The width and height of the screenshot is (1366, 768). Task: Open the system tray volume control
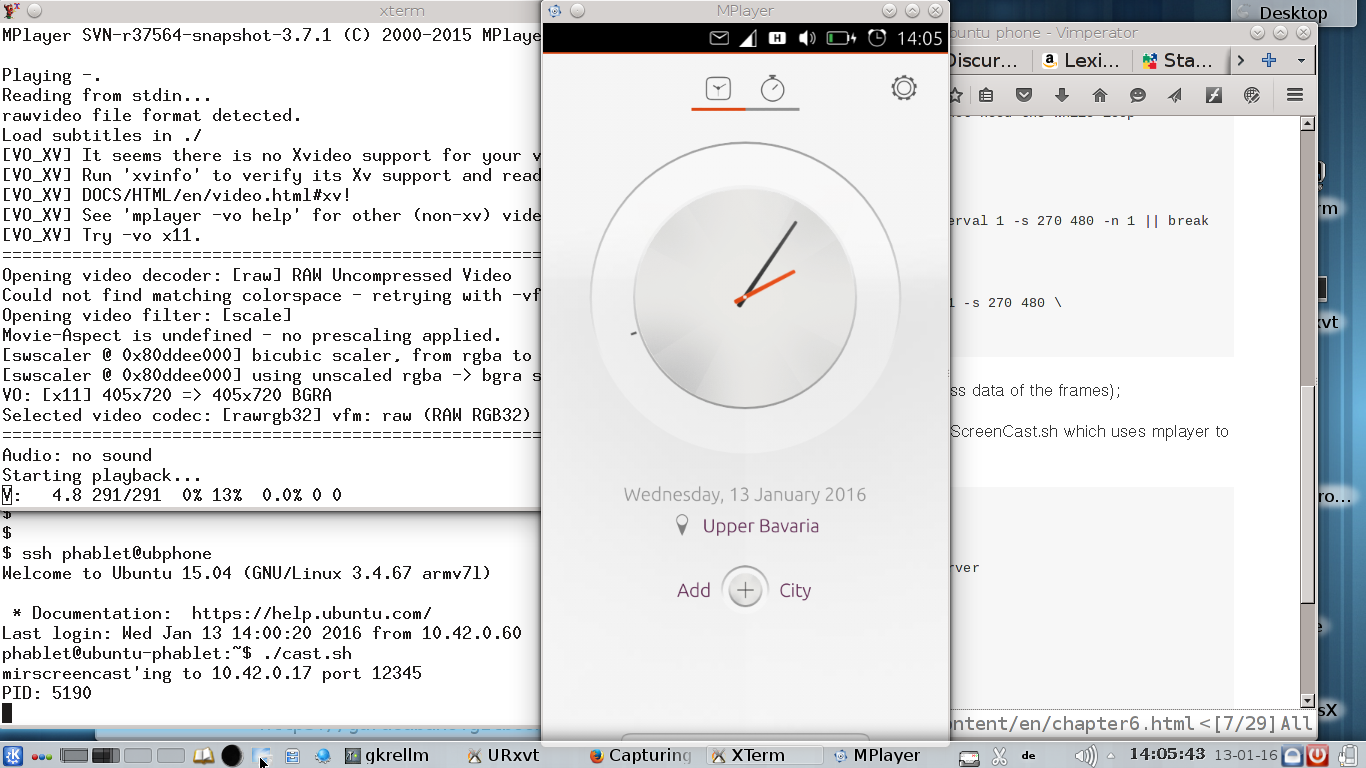pos(1085,756)
